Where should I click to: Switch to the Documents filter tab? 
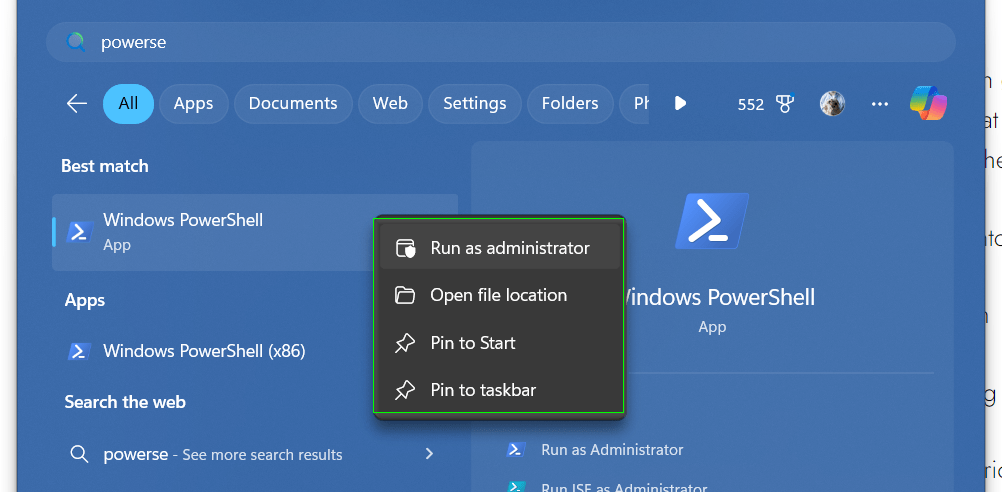coord(292,103)
